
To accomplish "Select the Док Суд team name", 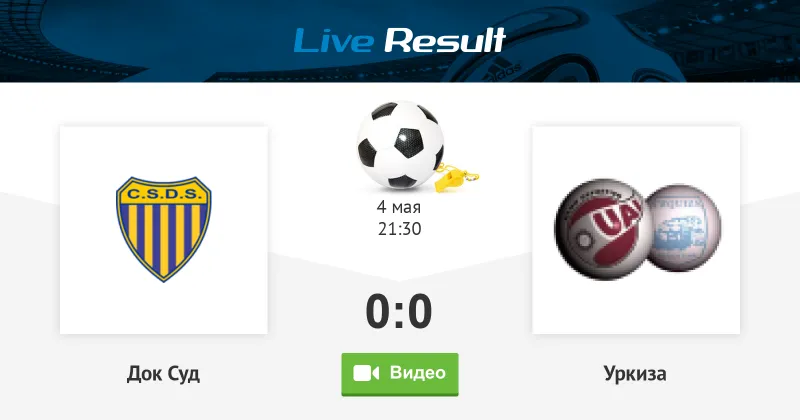I will [x=163, y=374].
